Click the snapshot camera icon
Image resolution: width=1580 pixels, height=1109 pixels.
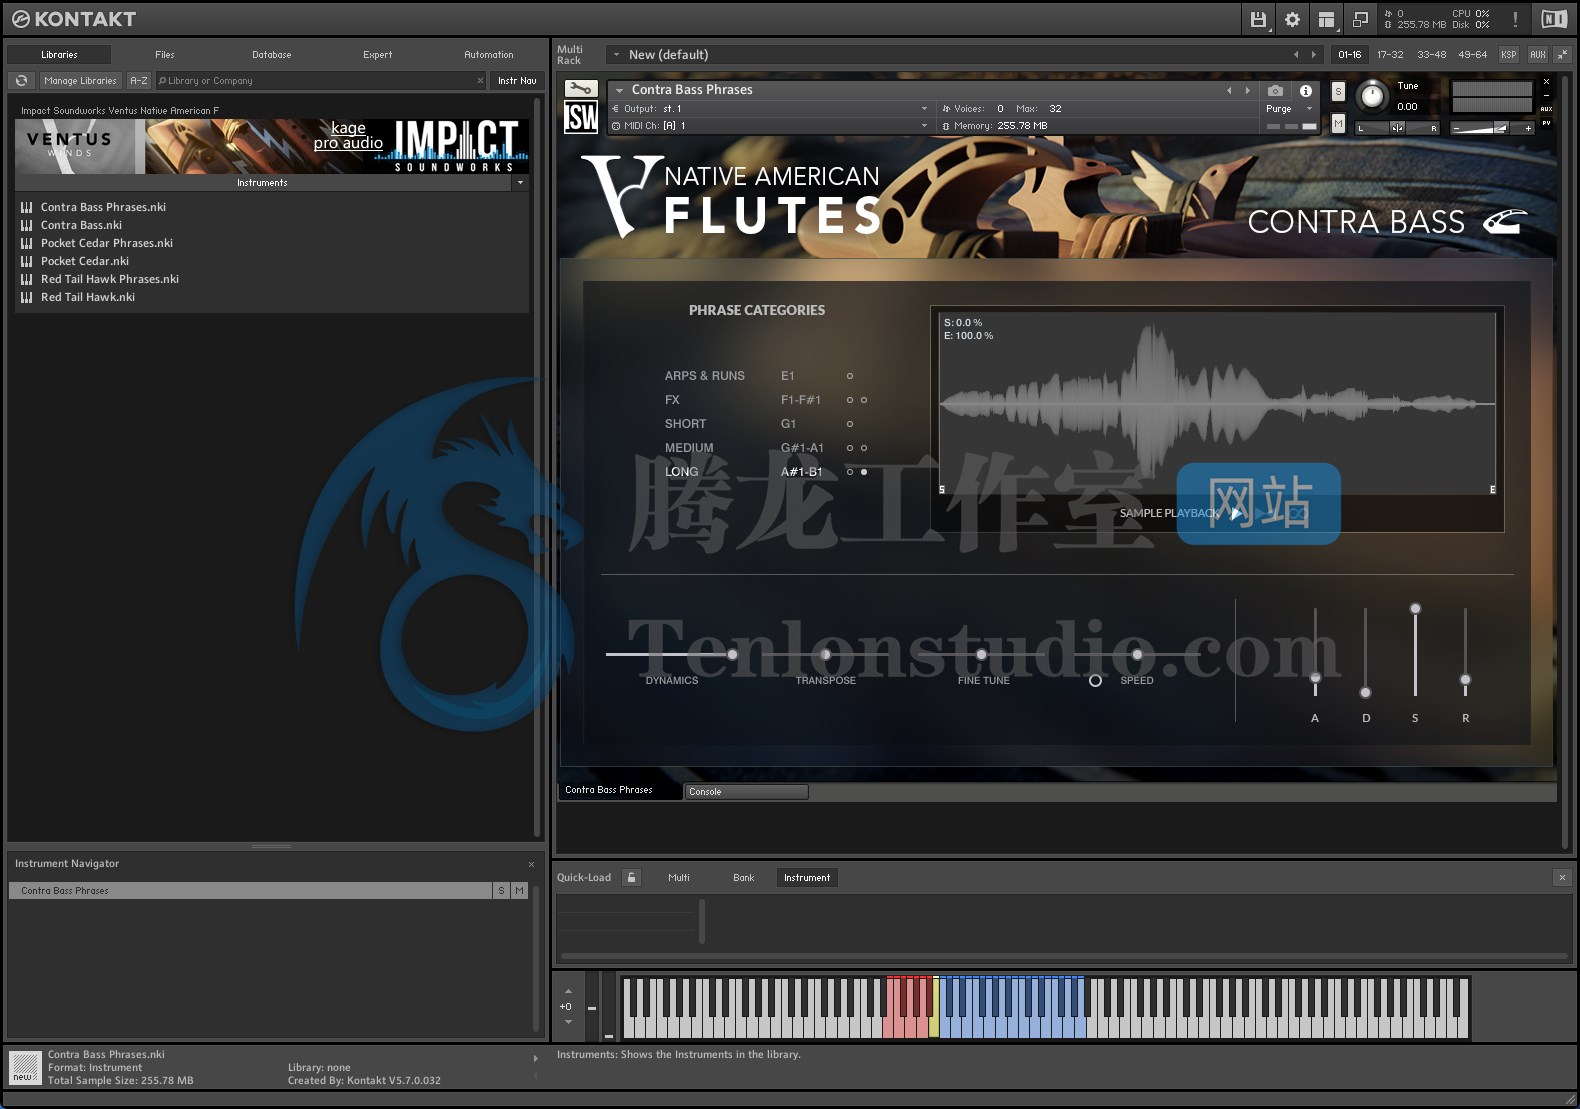[x=1275, y=90]
